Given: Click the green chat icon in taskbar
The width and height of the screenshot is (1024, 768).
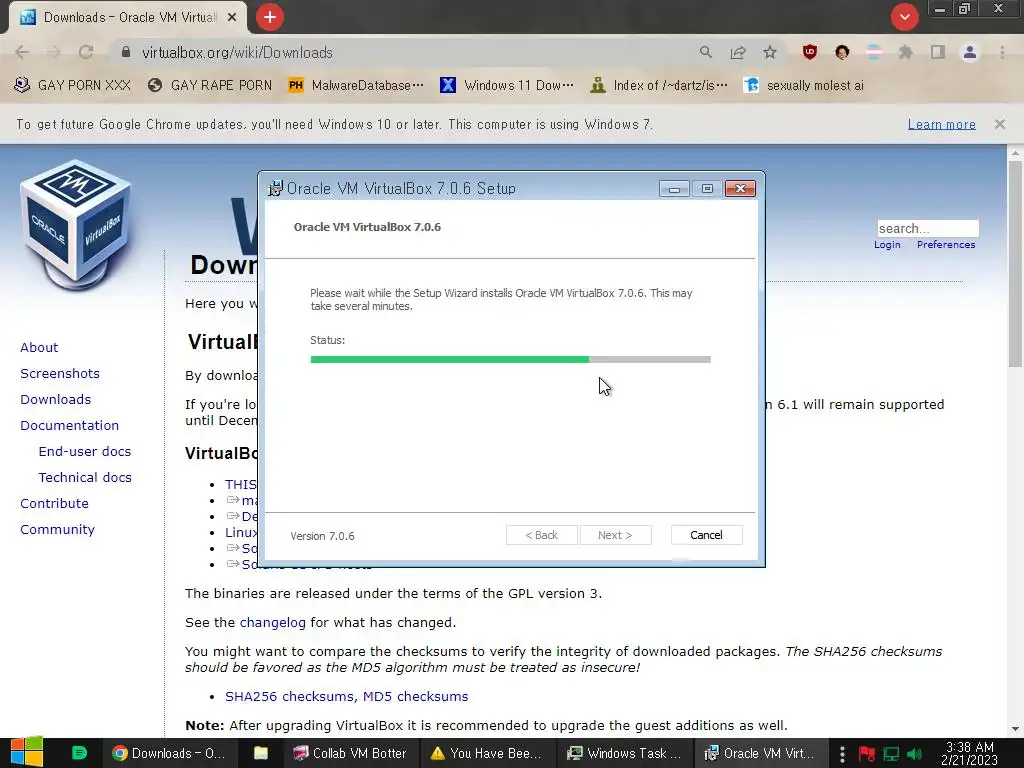Looking at the screenshot, I should [x=79, y=753].
